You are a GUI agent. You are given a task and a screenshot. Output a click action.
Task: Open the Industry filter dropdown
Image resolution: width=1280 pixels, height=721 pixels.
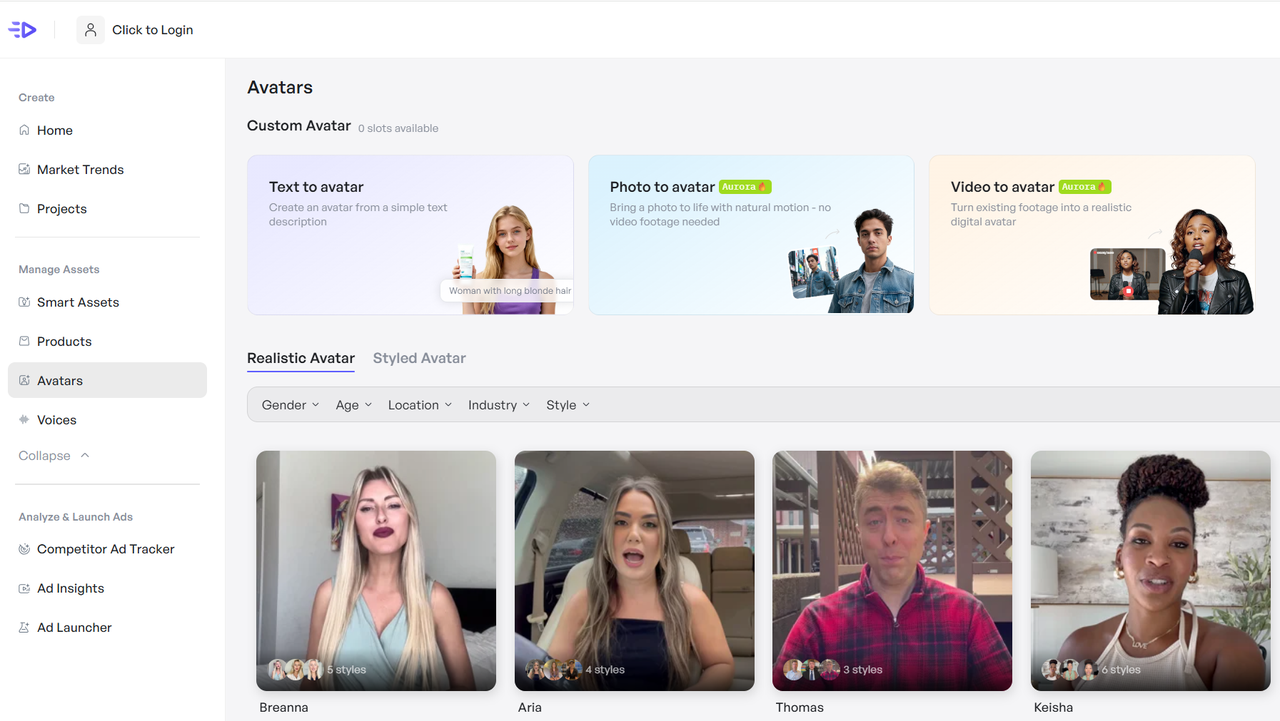(x=498, y=404)
